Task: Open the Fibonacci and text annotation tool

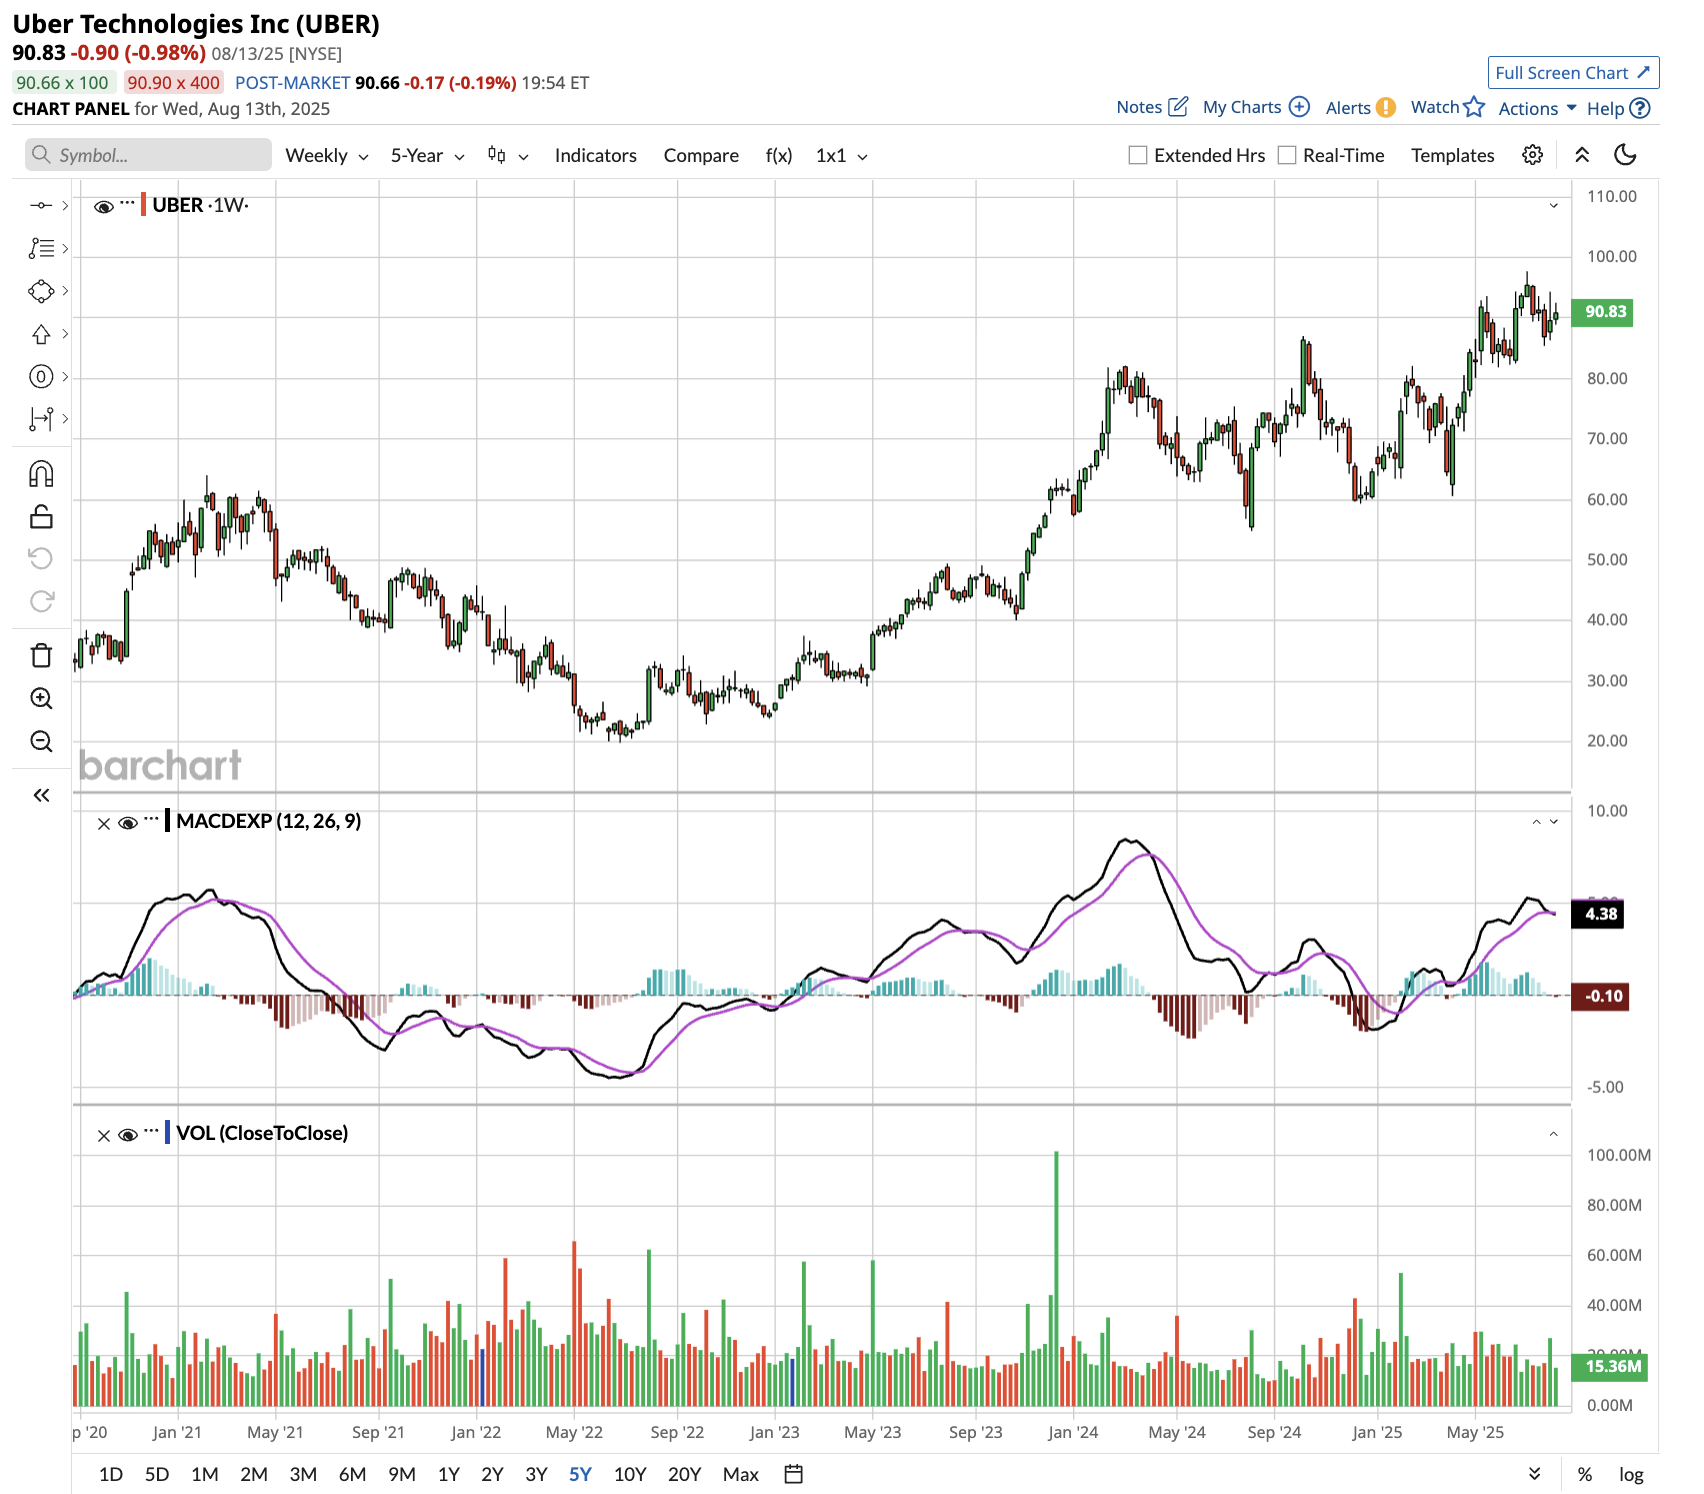Action: point(41,248)
